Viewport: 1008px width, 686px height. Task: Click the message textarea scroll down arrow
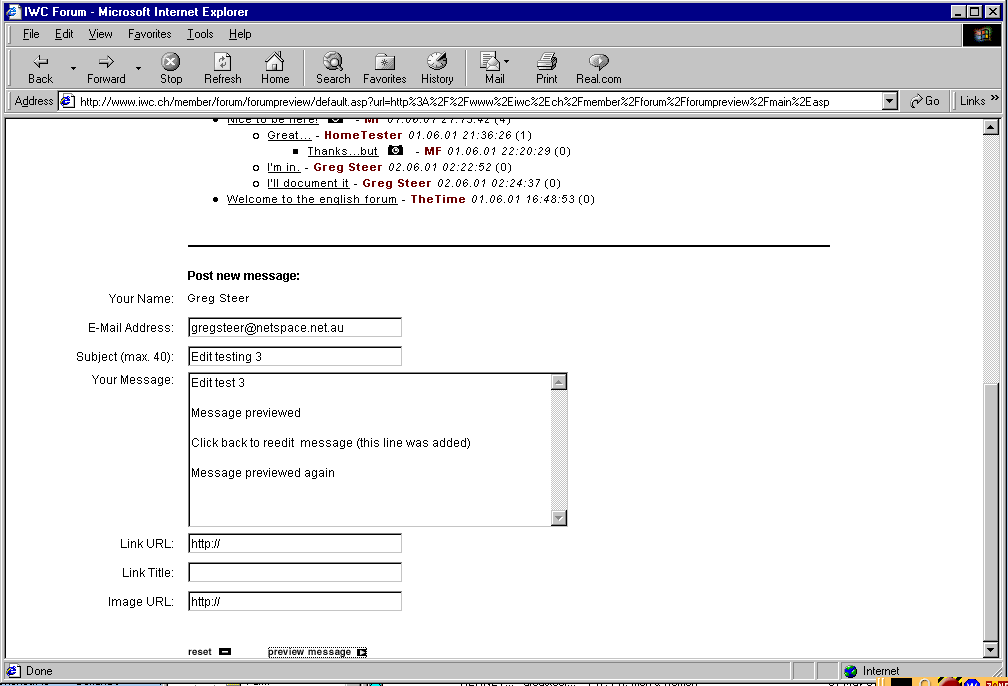pyautogui.click(x=559, y=518)
